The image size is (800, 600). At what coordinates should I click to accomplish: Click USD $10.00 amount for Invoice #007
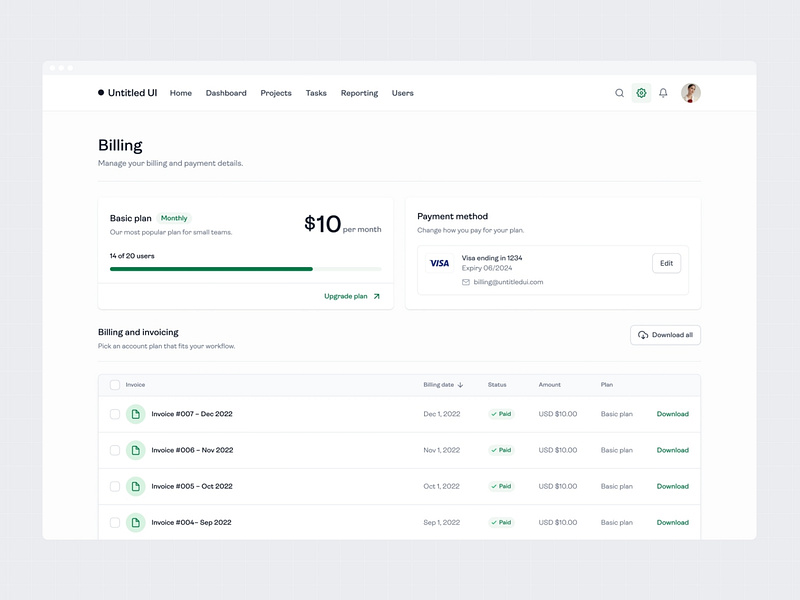[558, 414]
